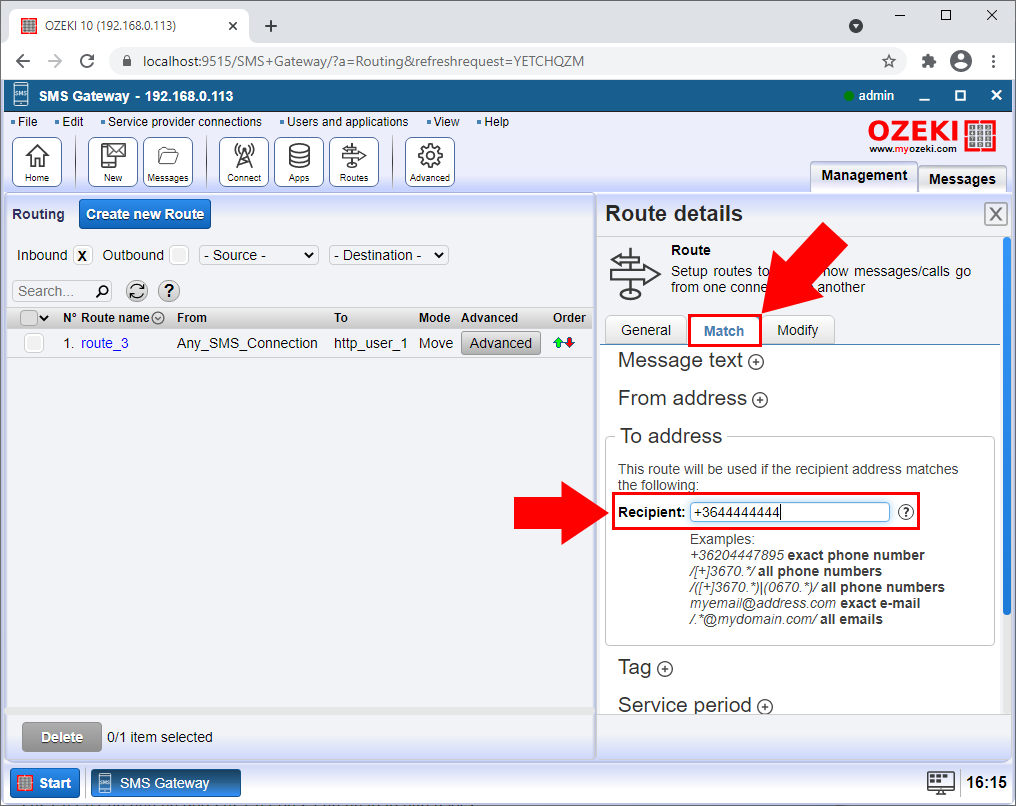This screenshot has width=1016, height=806.
Task: Open the Home toolbar icon
Action: (x=37, y=162)
